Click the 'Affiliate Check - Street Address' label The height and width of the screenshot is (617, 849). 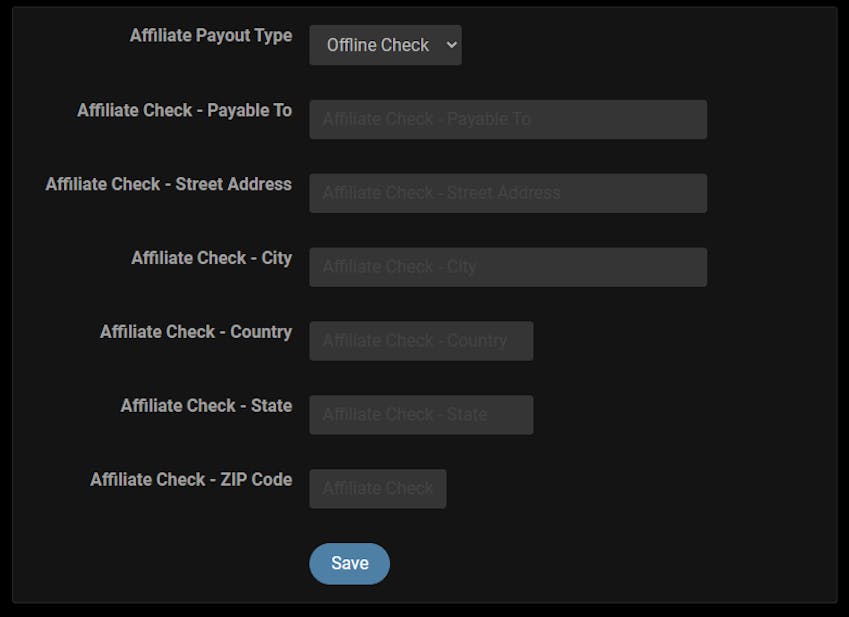click(168, 184)
